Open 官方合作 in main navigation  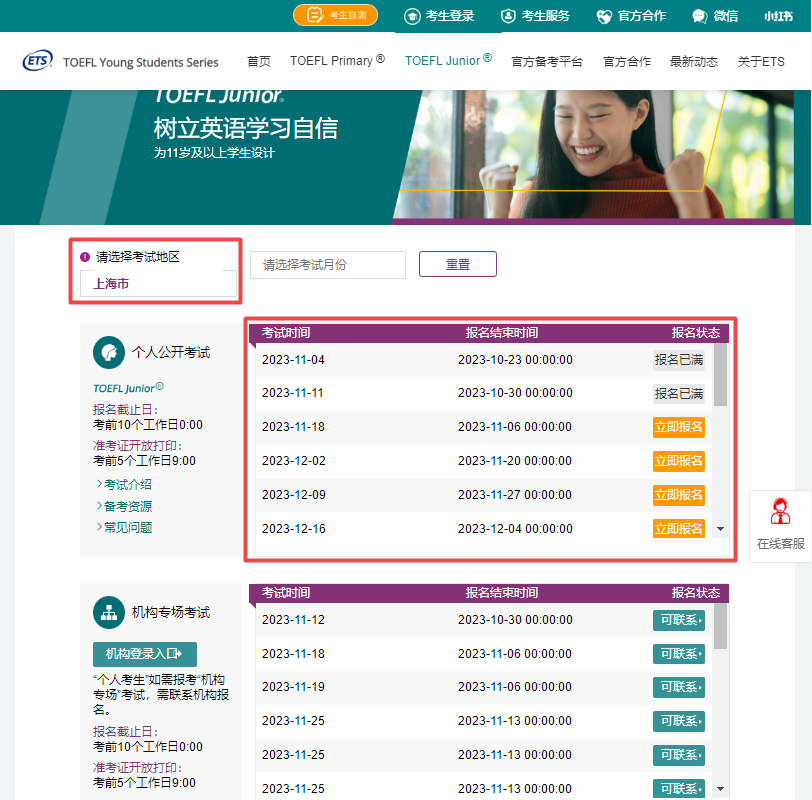pyautogui.click(x=627, y=62)
